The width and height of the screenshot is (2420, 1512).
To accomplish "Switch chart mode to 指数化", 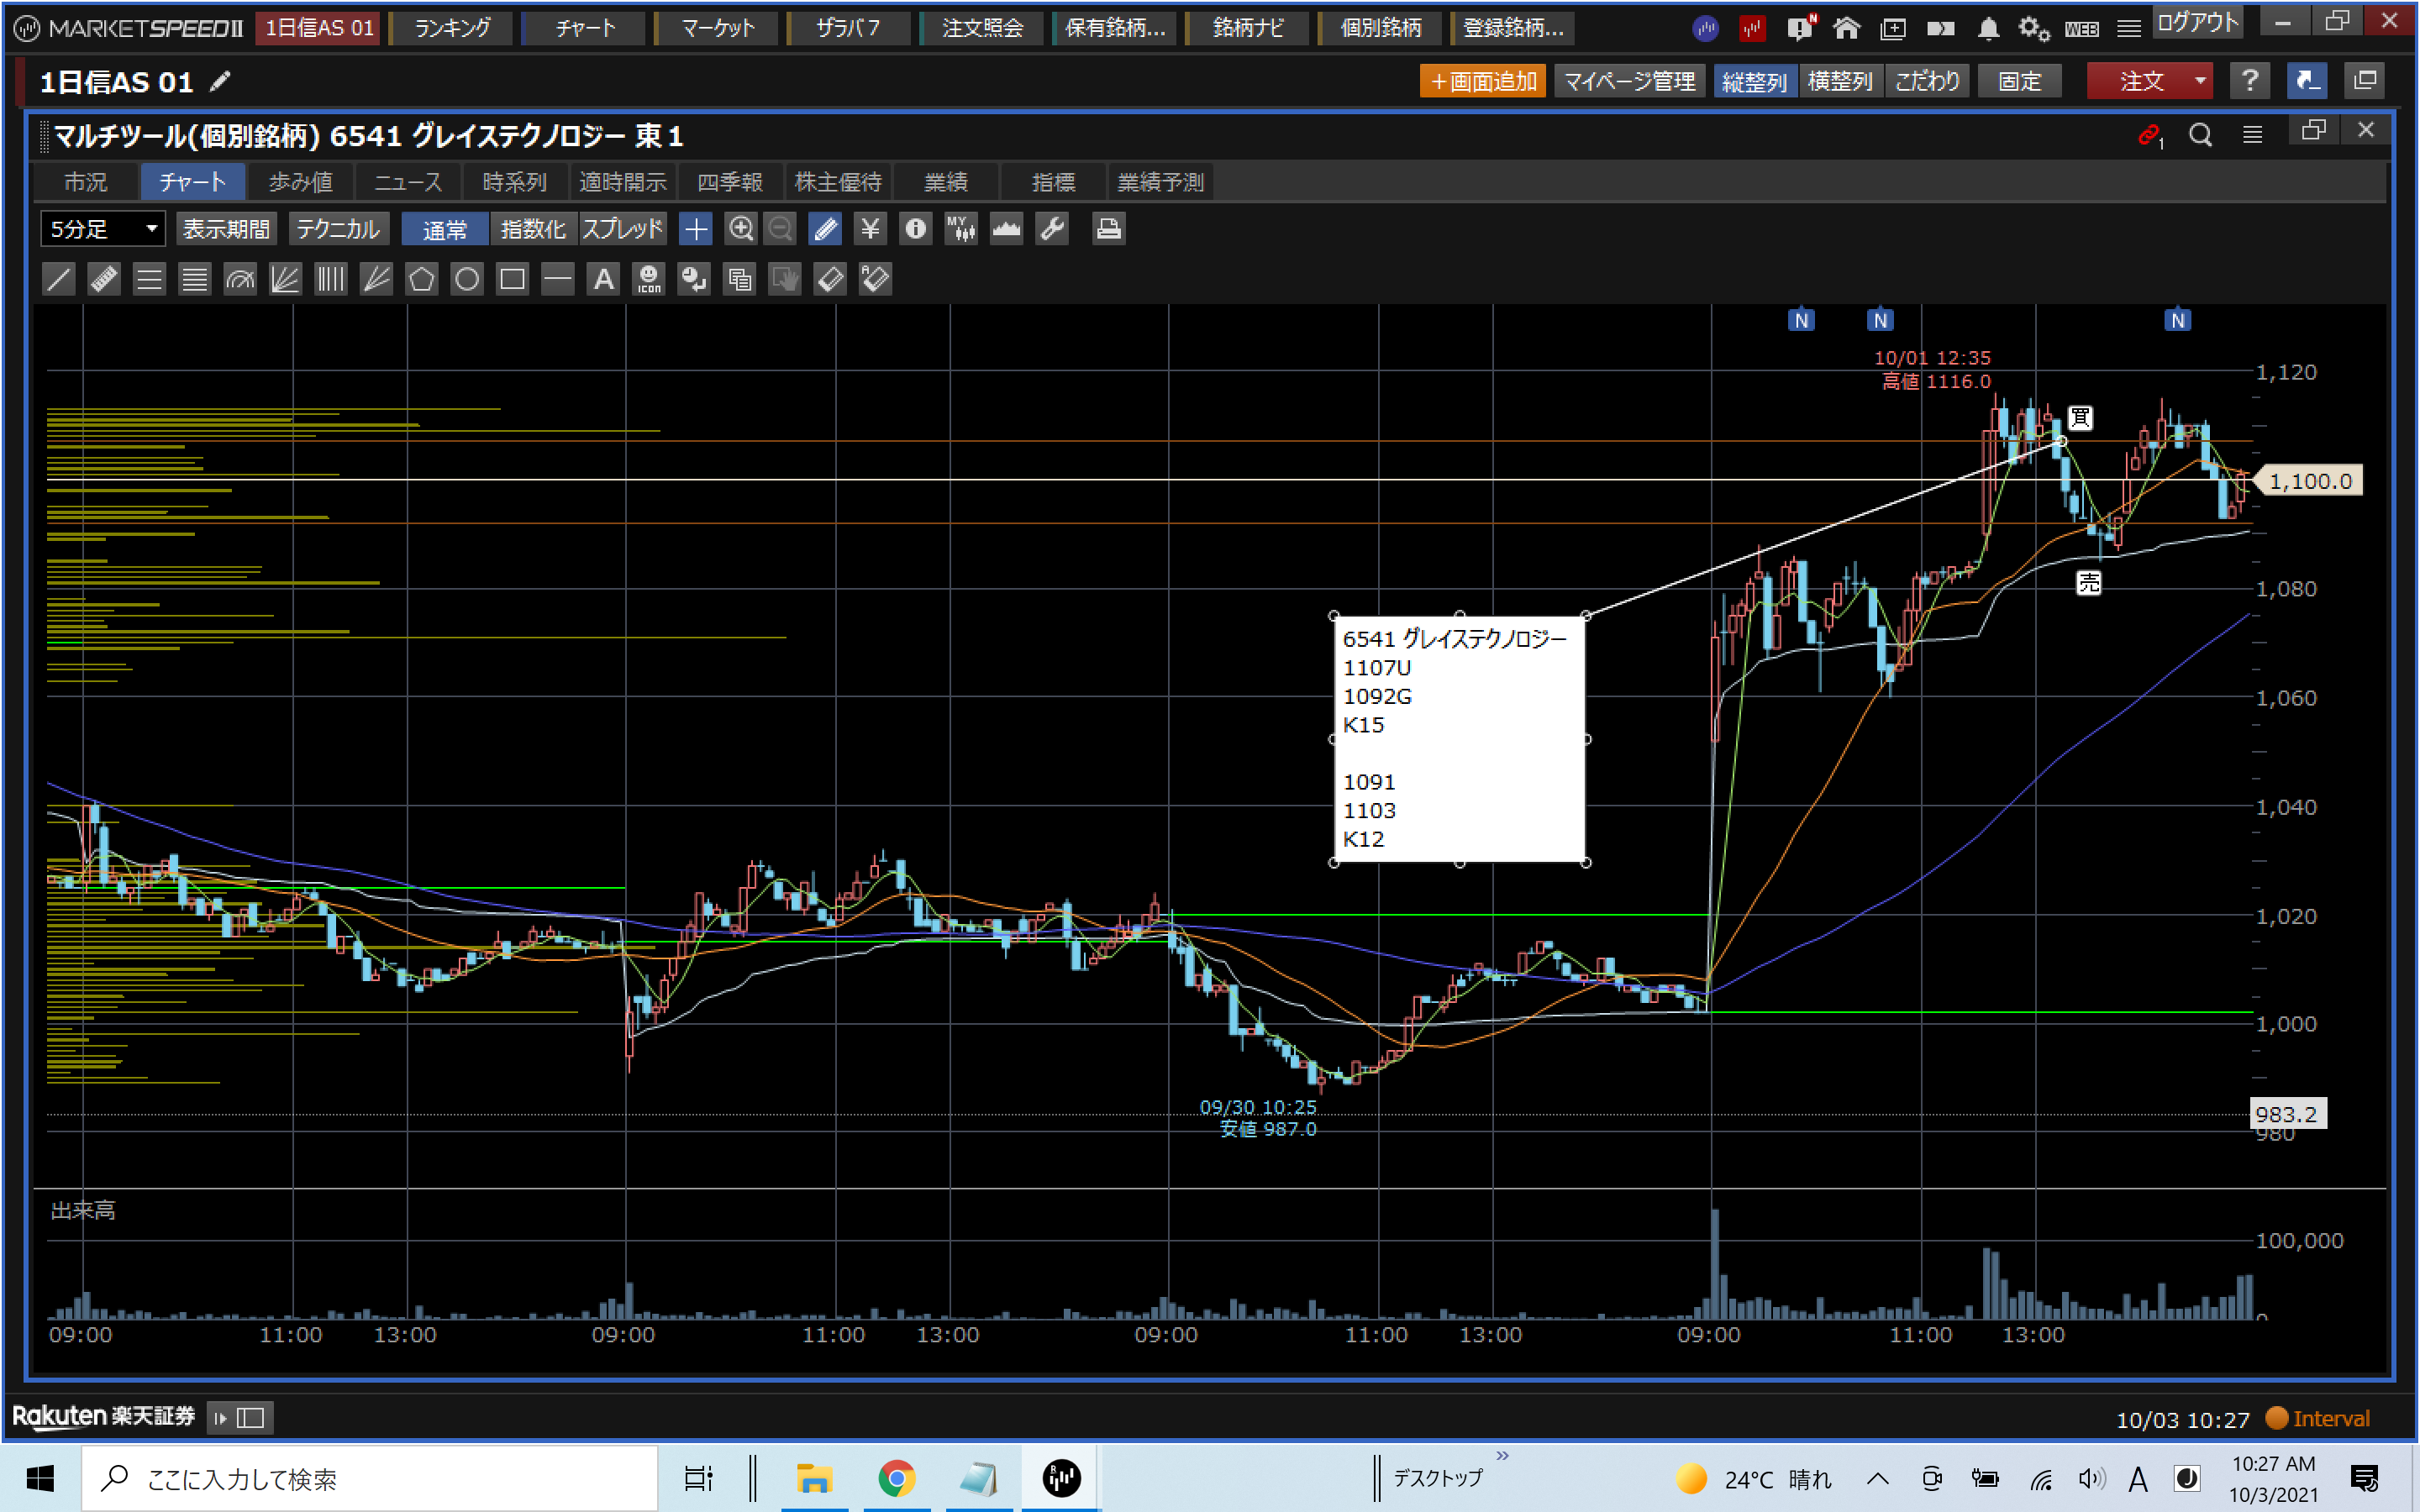I will 532,229.
